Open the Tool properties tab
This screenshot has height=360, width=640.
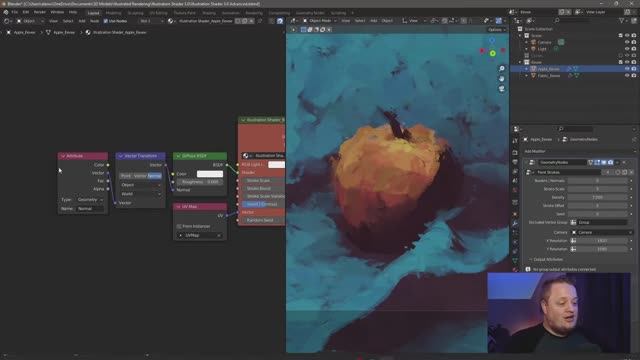tap(515, 141)
